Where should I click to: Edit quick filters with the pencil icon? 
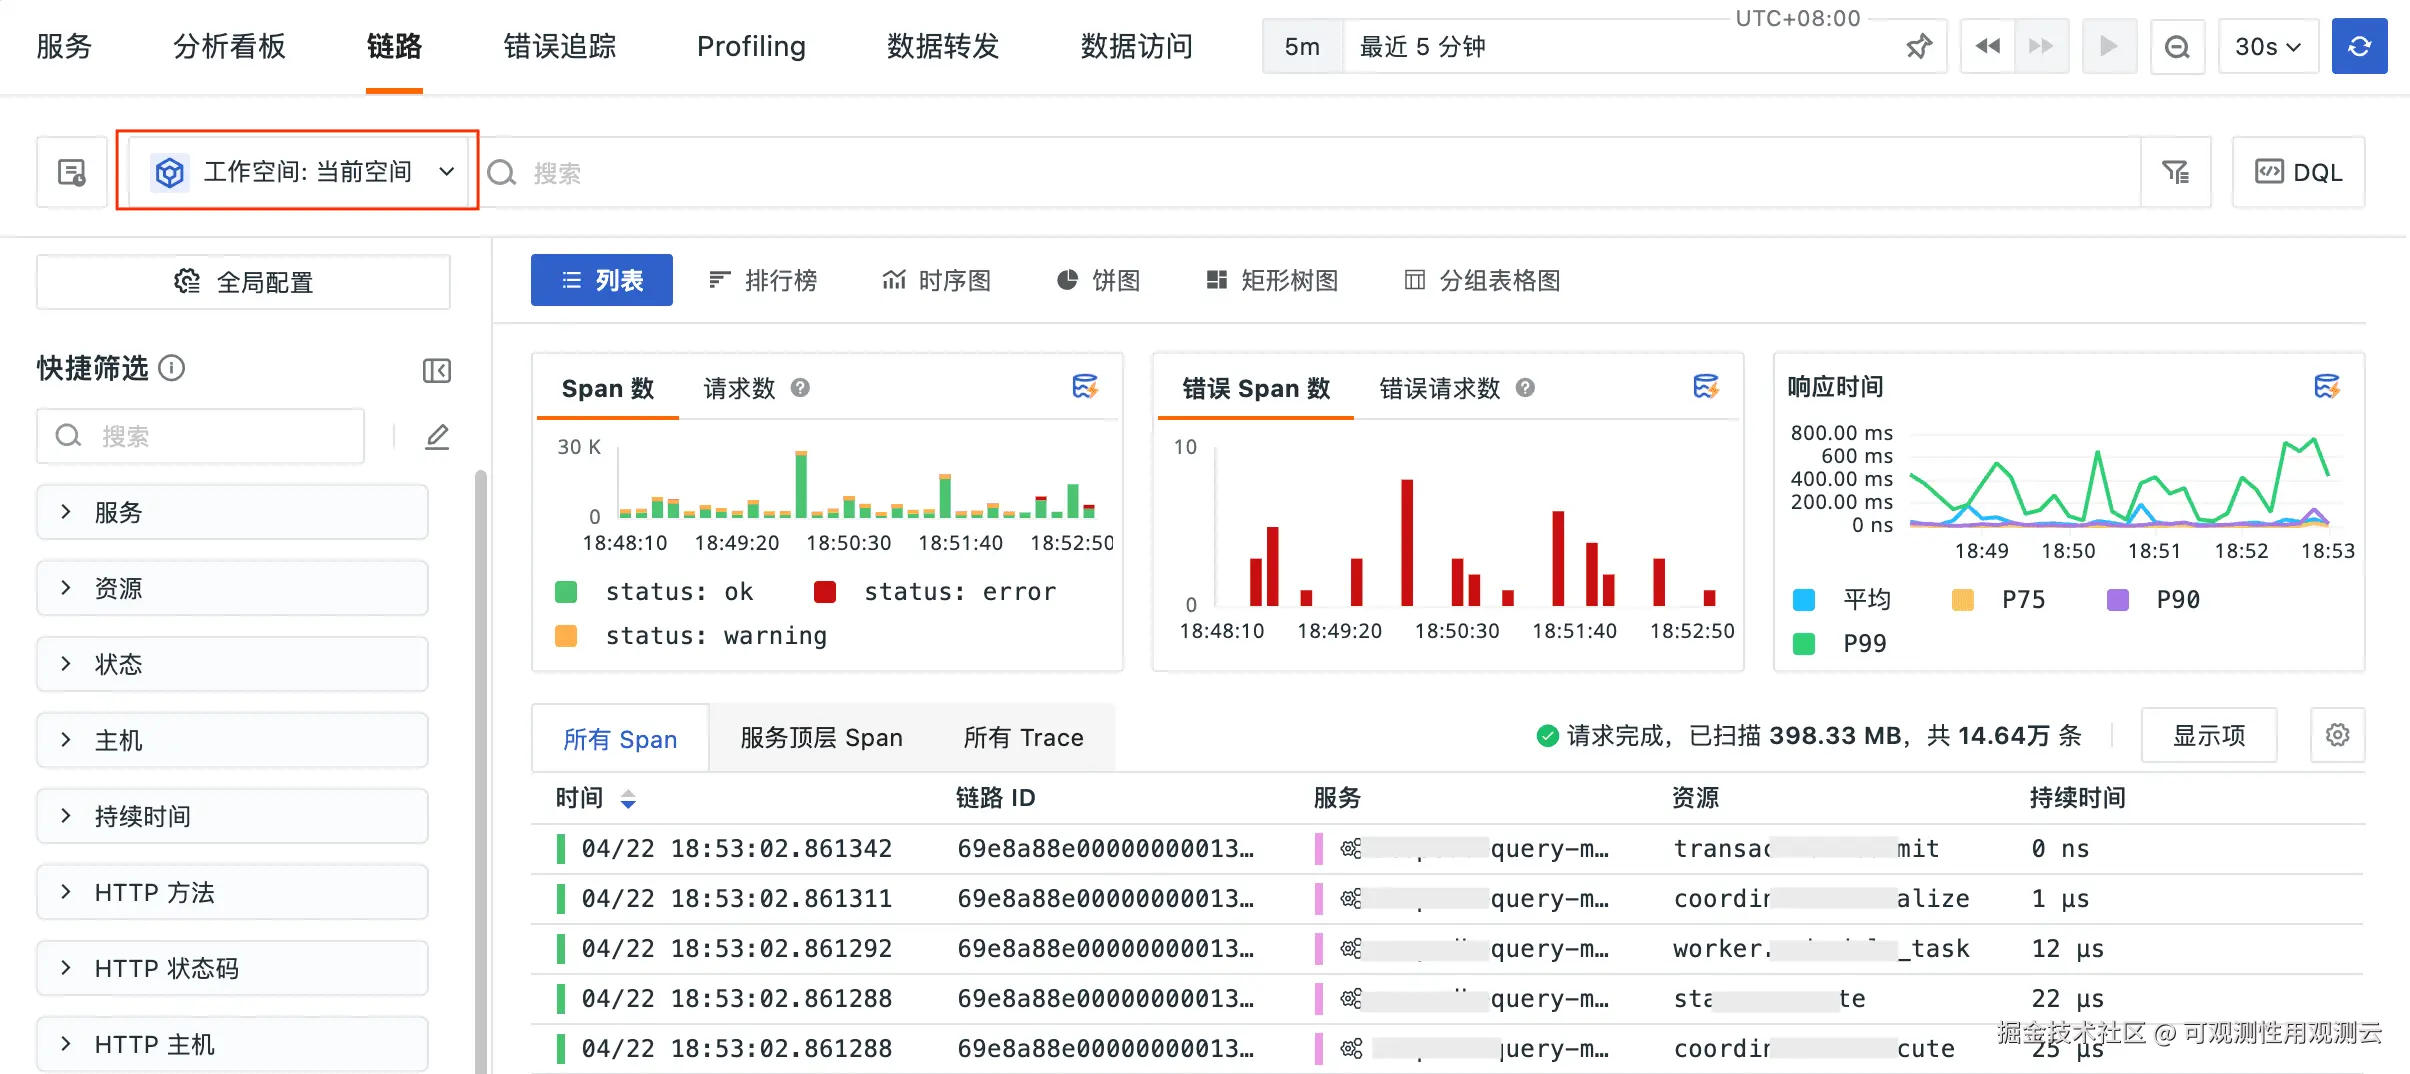coord(437,437)
